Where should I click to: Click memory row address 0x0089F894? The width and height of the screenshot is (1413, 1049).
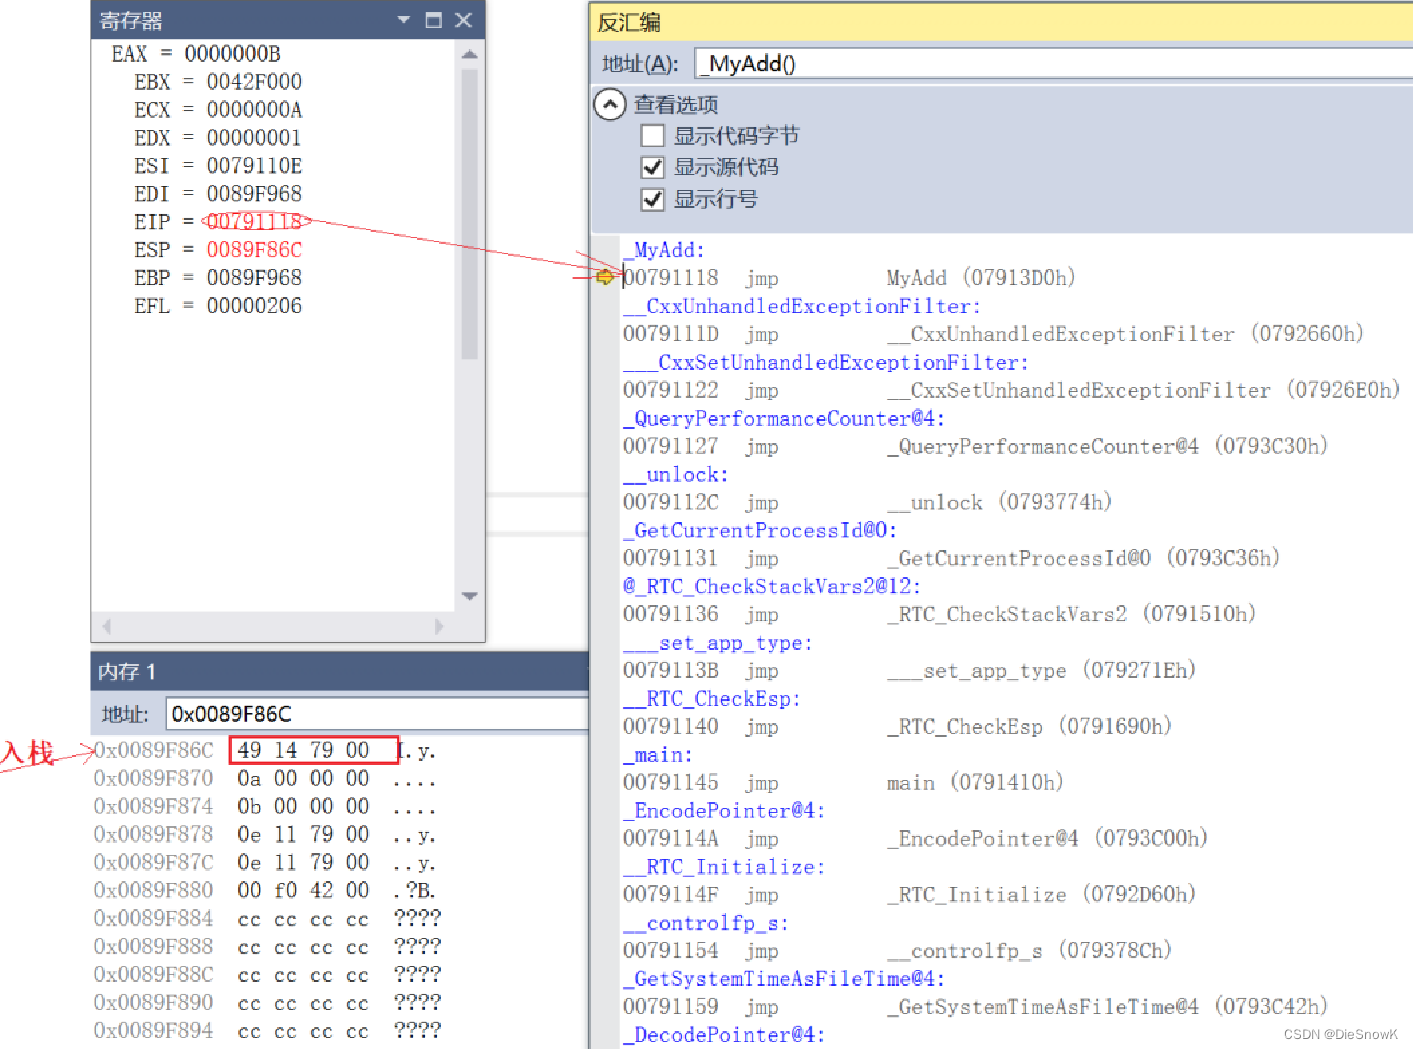click(153, 1030)
